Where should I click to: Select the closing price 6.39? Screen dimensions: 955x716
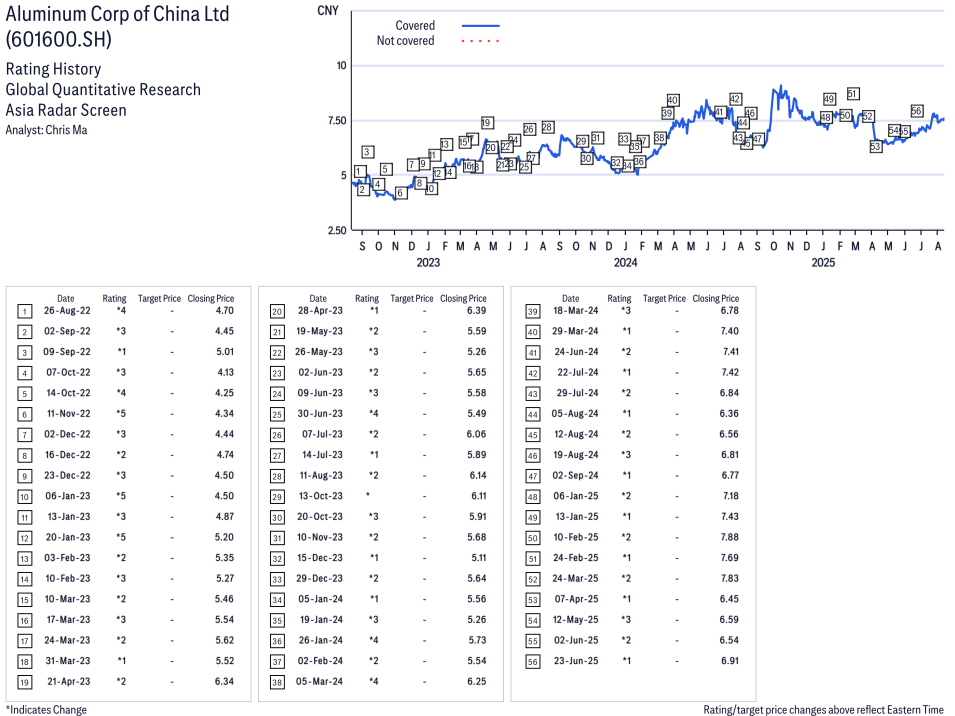477,311
